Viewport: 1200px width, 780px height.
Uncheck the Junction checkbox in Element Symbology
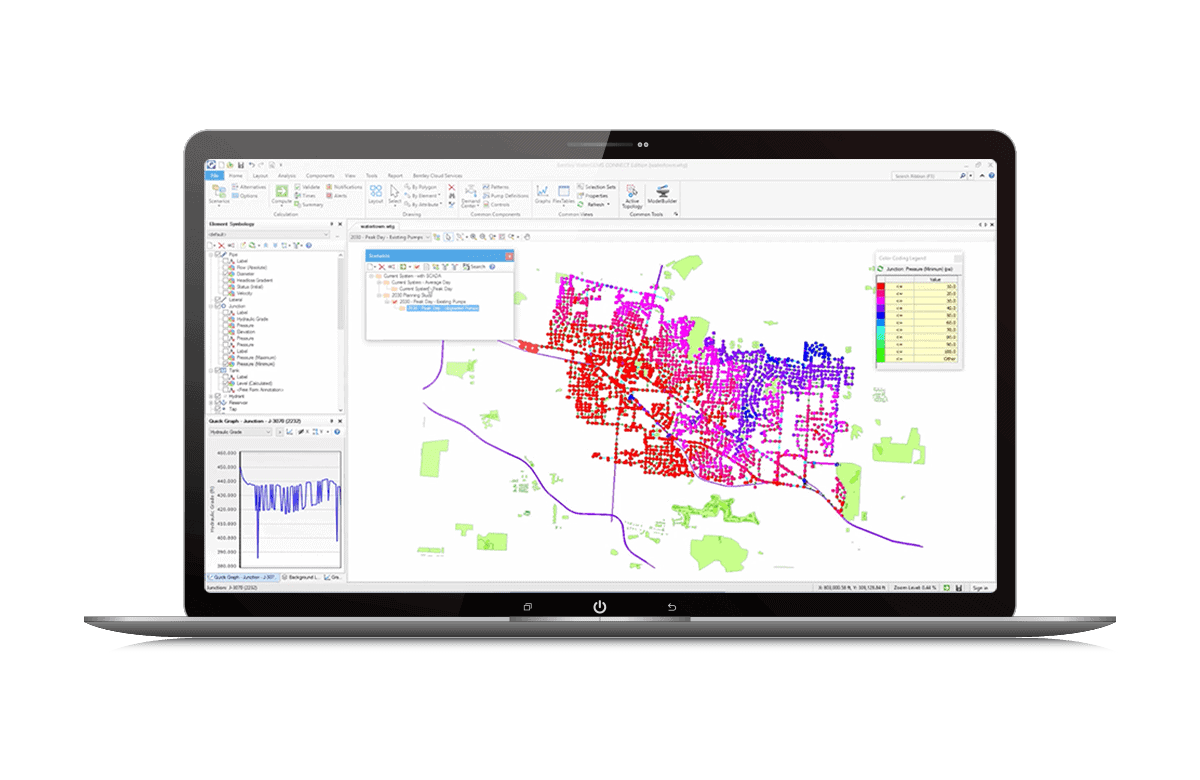(x=218, y=307)
